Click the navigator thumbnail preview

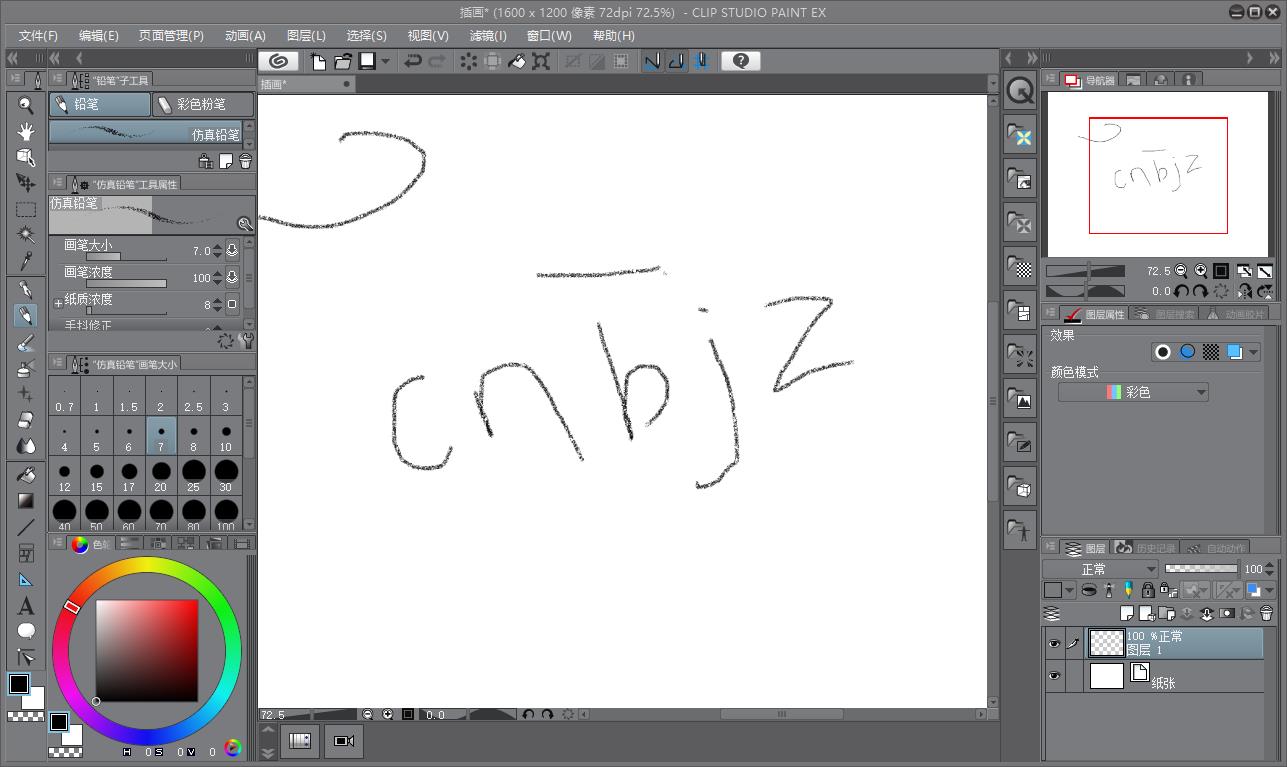1155,175
